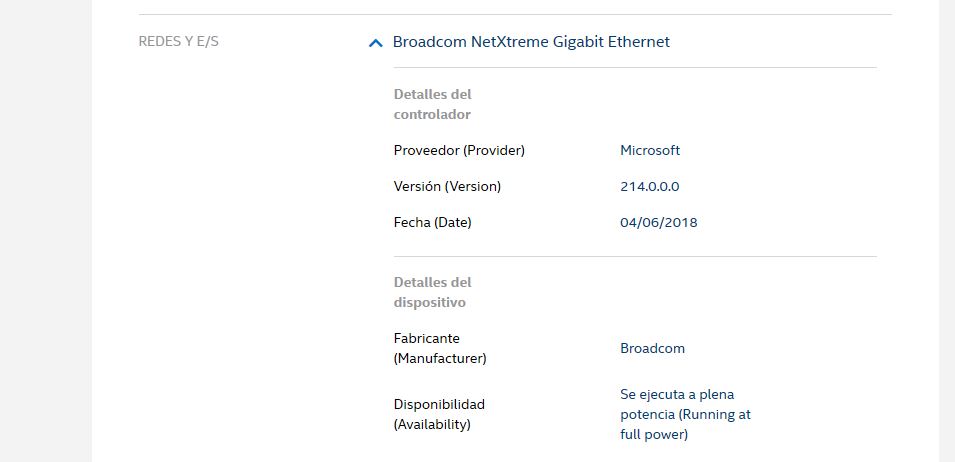
Task: Click the Detalles del dispositivo subheading
Action: pyautogui.click(x=432, y=292)
